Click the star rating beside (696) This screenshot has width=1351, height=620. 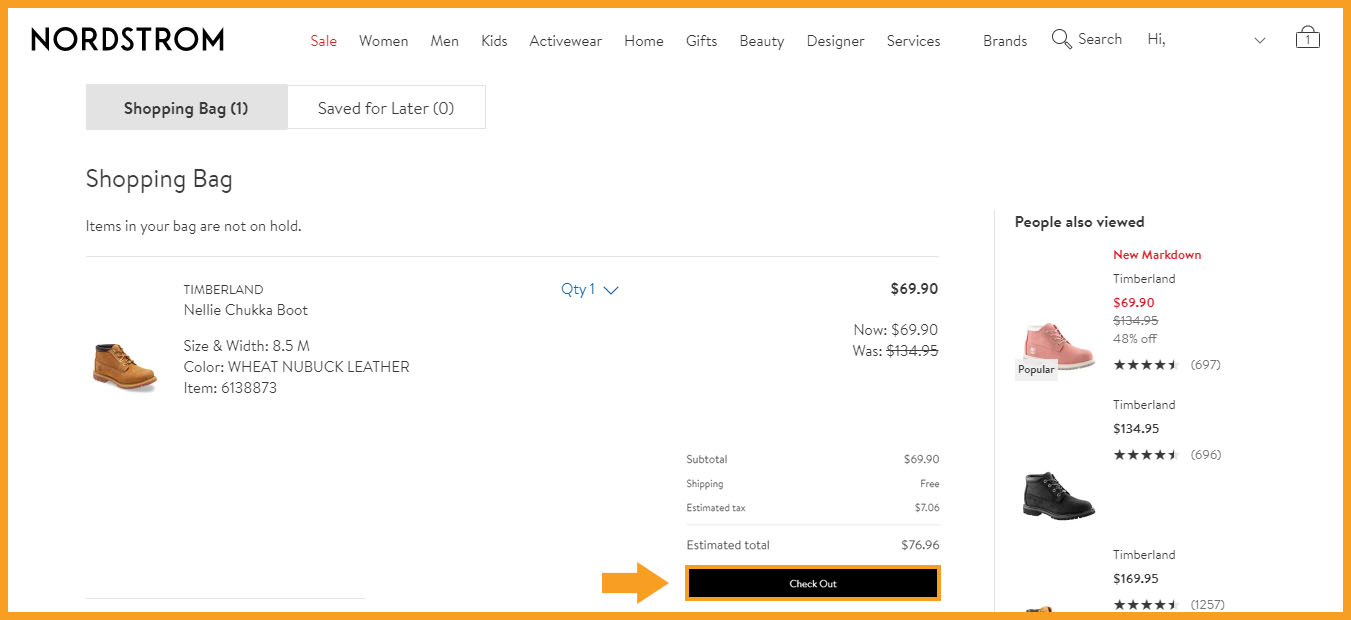[1146, 455]
